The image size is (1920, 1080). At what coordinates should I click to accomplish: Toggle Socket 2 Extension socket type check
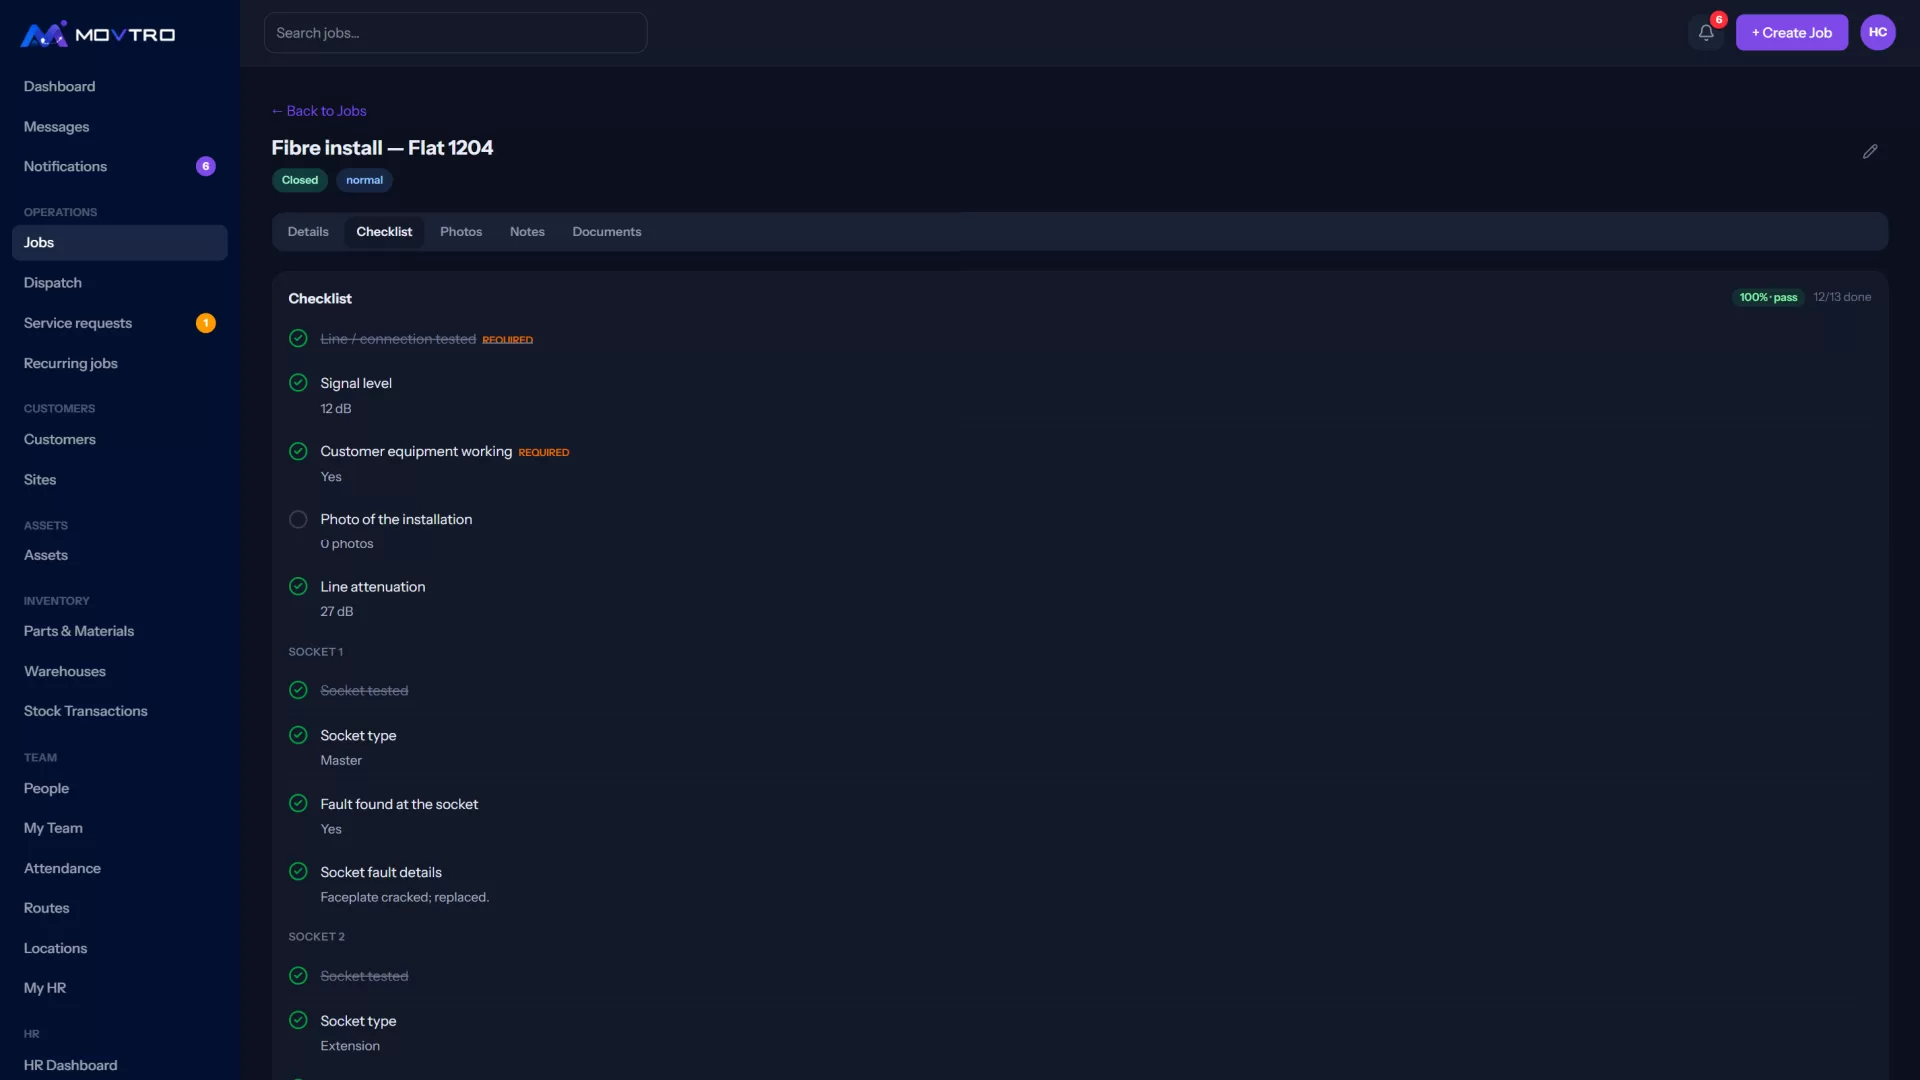pyautogui.click(x=298, y=1020)
